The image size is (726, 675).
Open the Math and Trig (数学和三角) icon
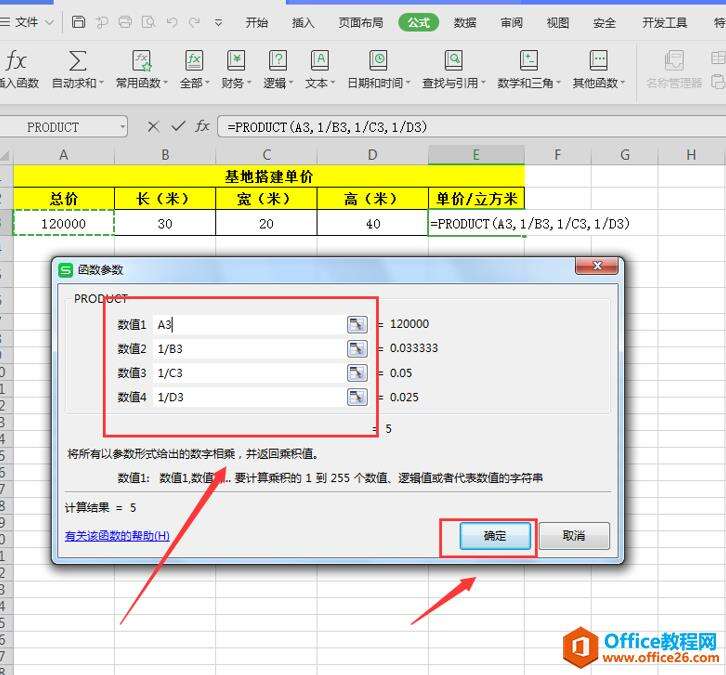[x=528, y=61]
